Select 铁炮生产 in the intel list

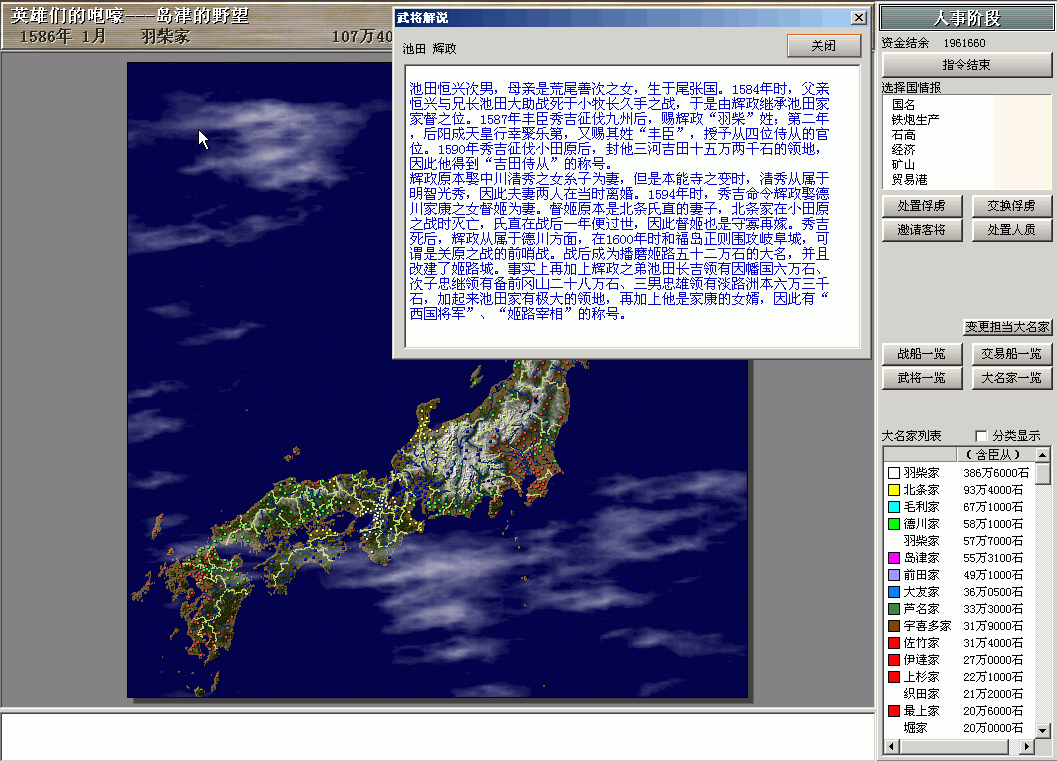coord(915,119)
